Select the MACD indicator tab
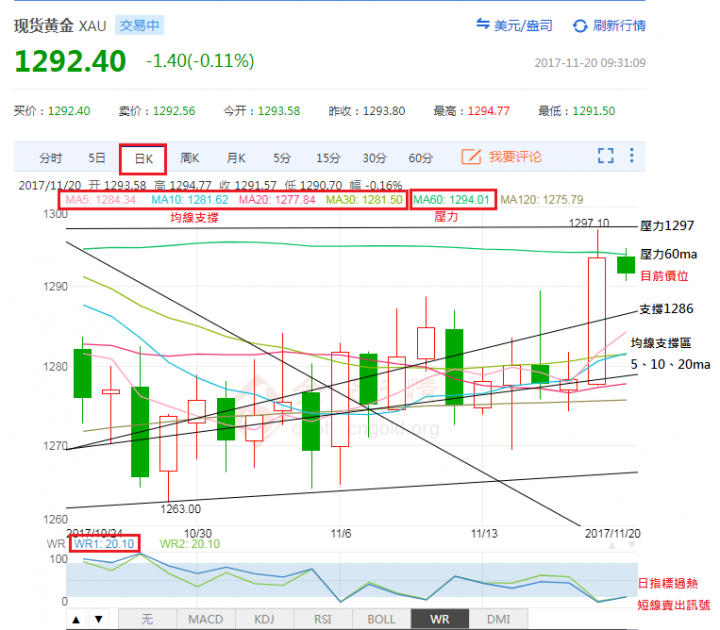This screenshot has width=720, height=630. [206, 619]
